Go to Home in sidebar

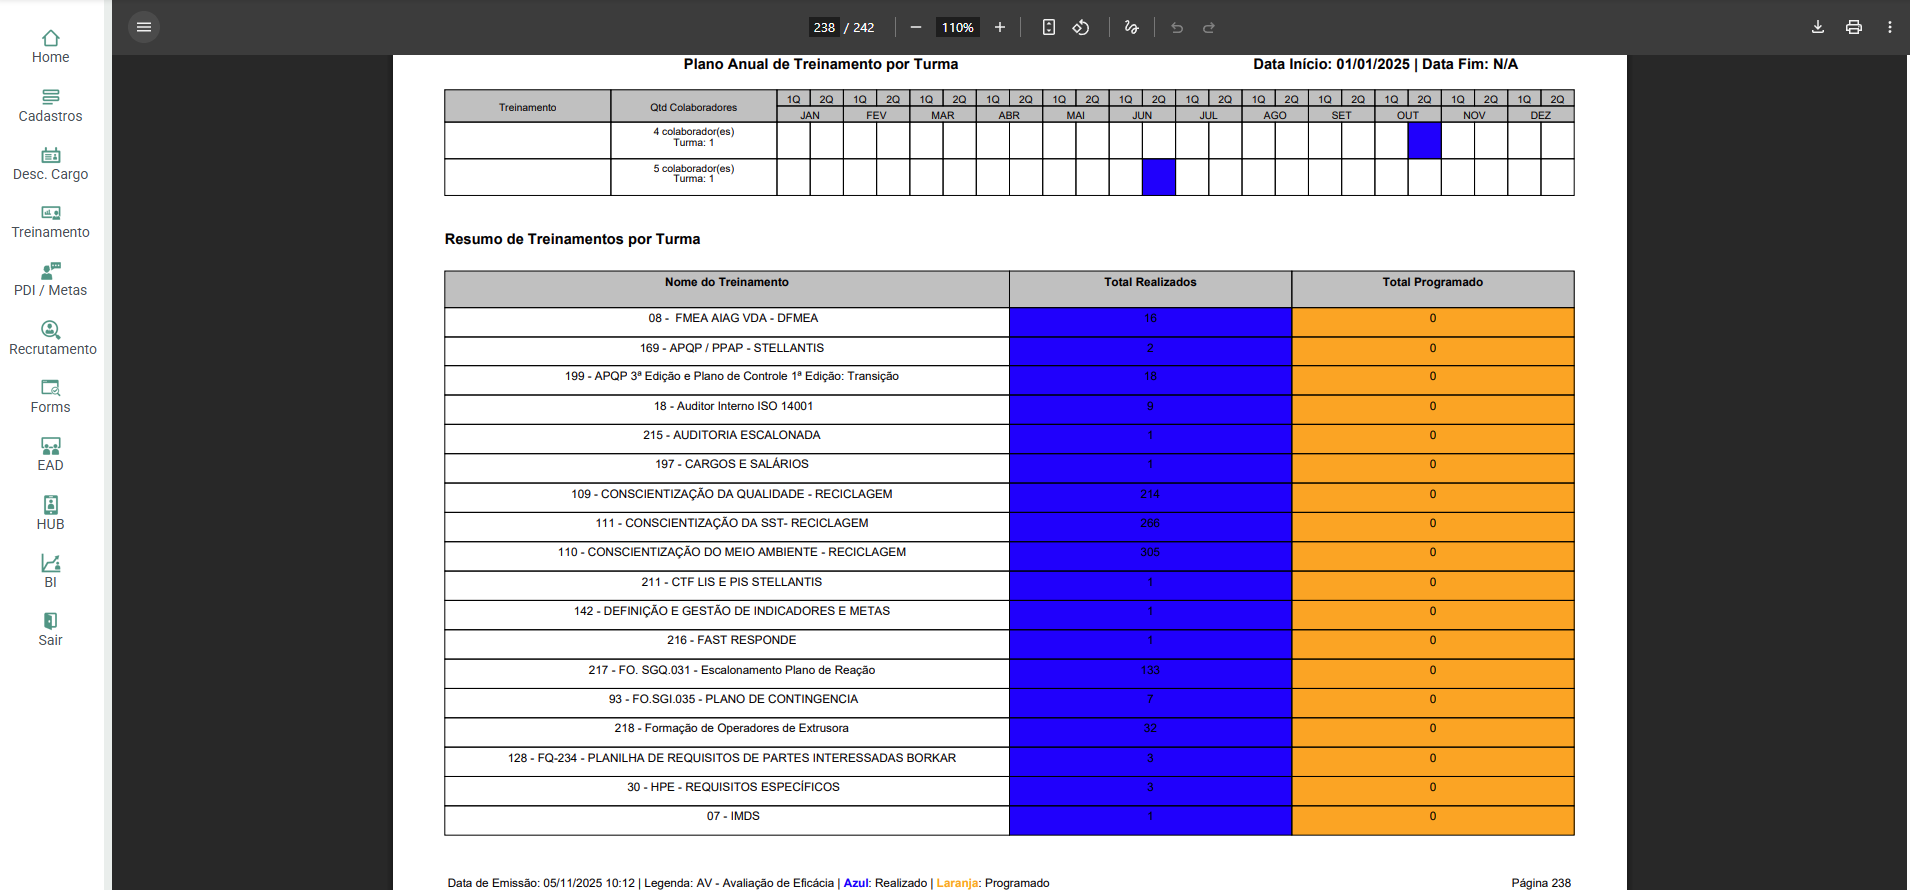[50, 46]
